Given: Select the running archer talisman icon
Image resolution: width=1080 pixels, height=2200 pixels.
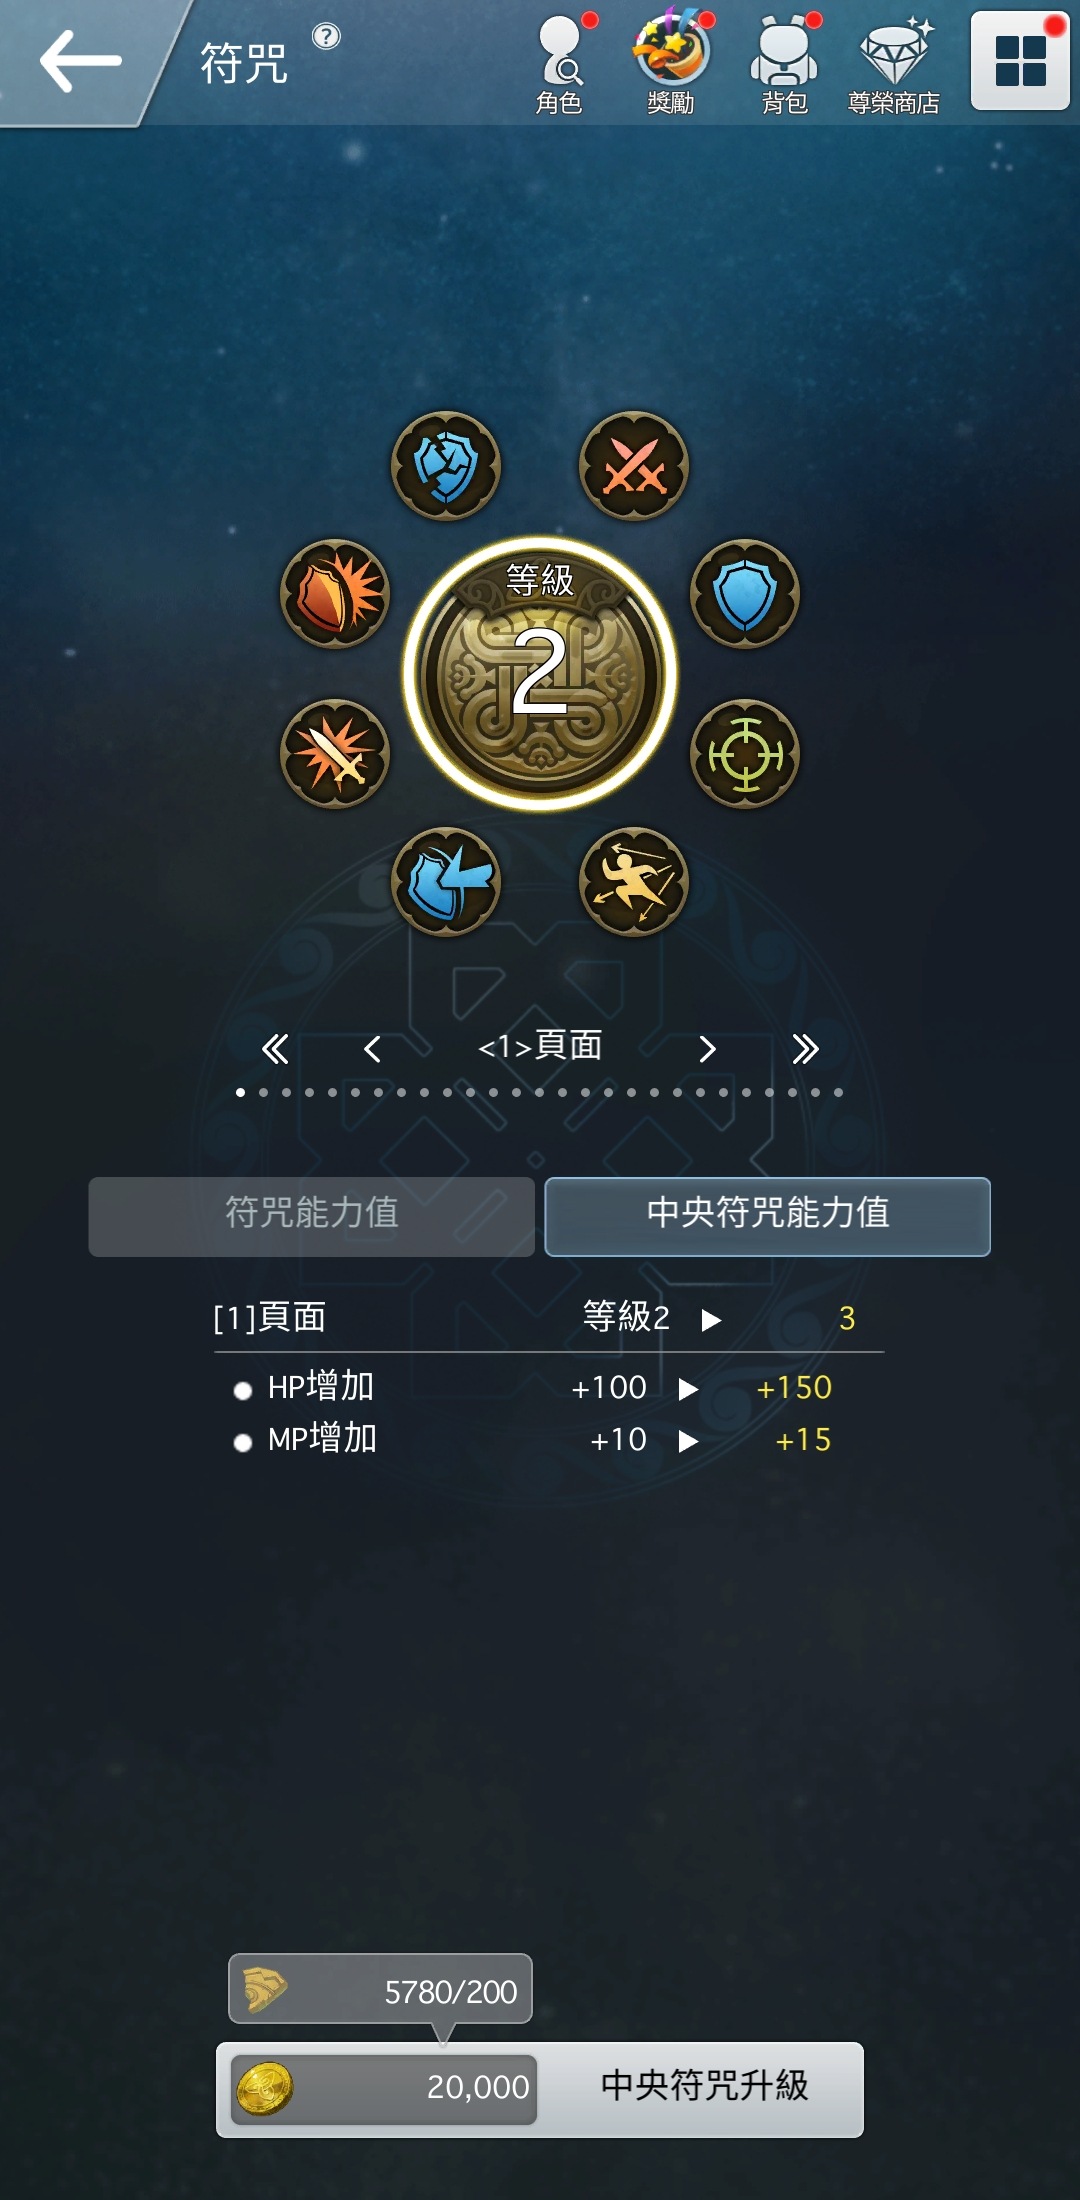Looking at the screenshot, I should click(x=634, y=882).
